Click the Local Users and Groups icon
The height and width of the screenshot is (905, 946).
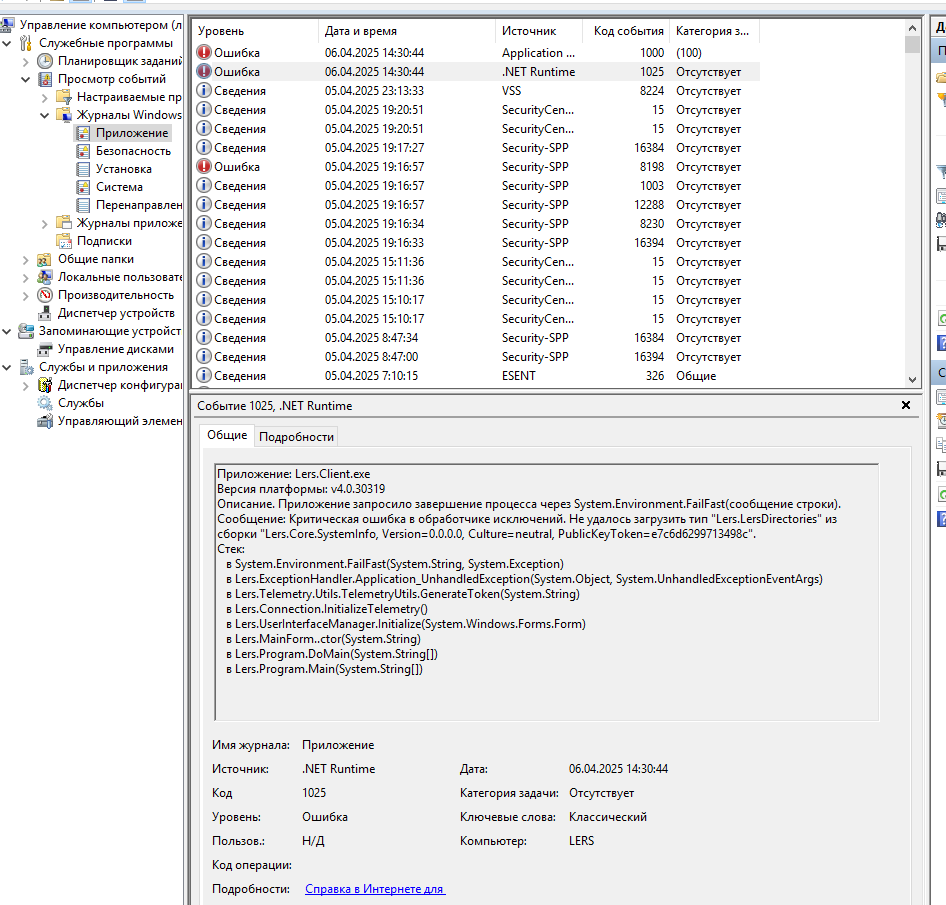point(45,278)
